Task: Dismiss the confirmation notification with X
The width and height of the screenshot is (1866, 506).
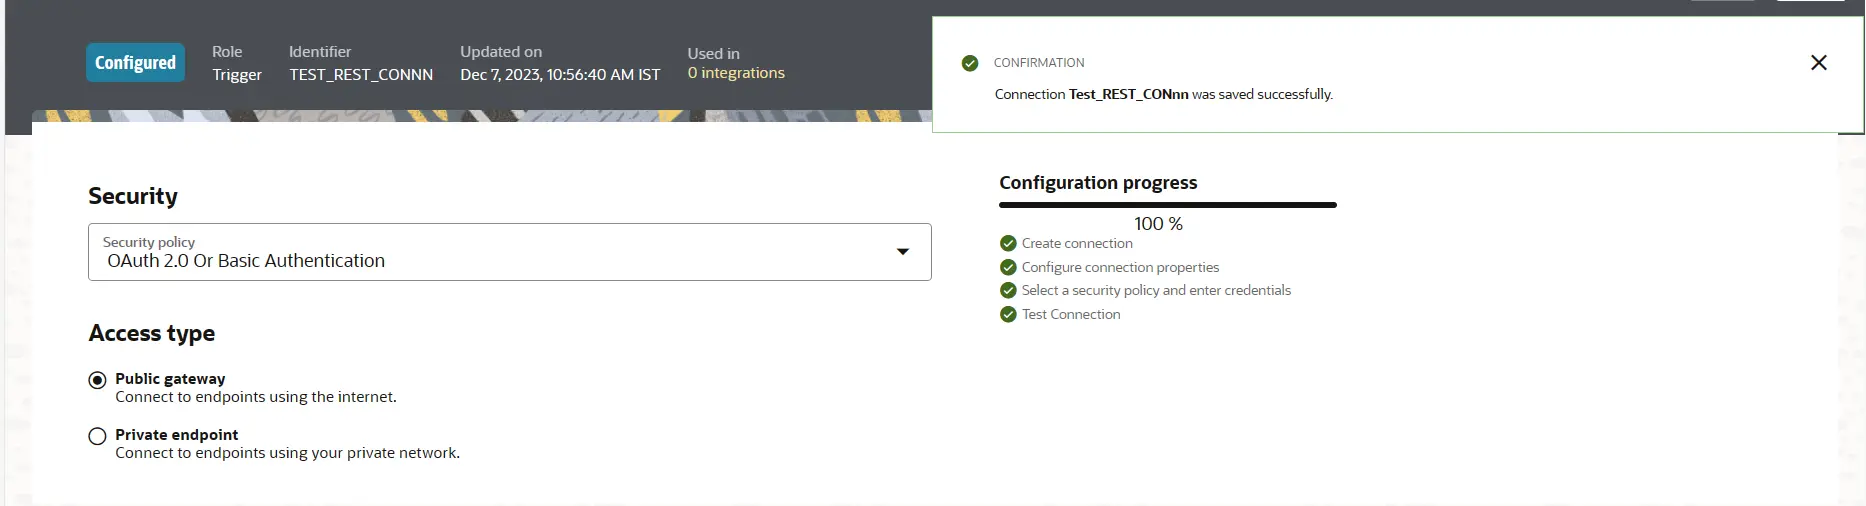Action: pyautogui.click(x=1818, y=63)
